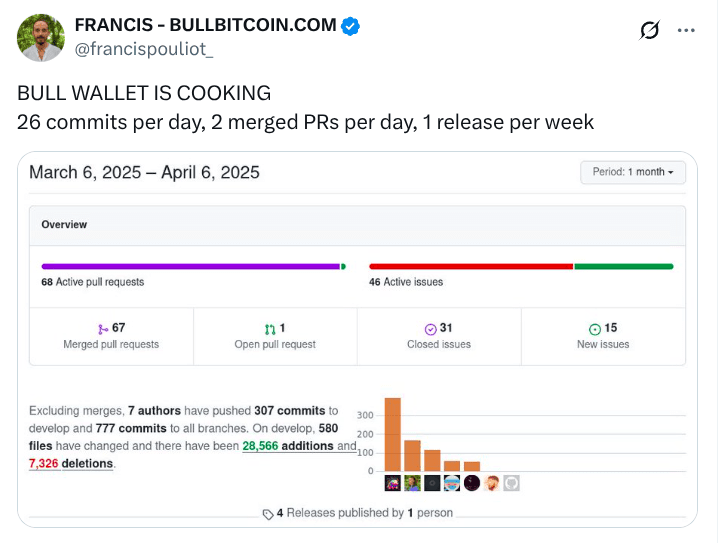Click the tallest orange commit bar
This screenshot has width=721, height=543.
click(x=392, y=434)
